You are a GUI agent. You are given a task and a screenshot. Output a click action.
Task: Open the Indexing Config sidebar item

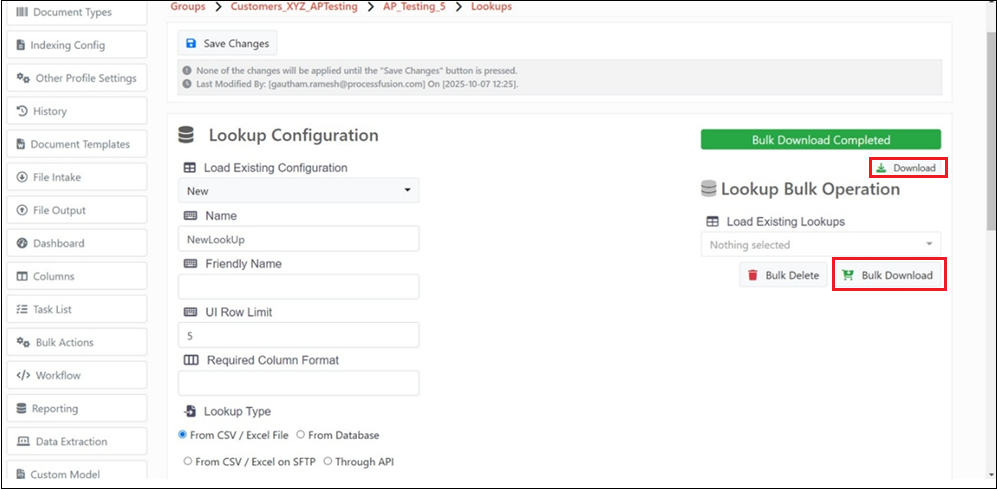66,45
